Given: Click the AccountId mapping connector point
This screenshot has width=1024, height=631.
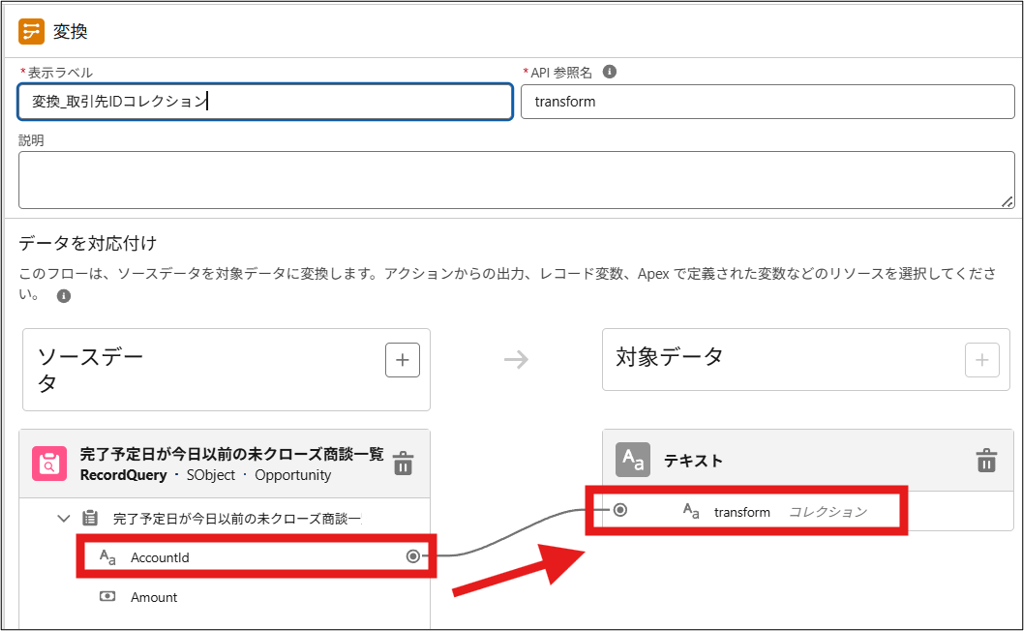Looking at the screenshot, I should [413, 556].
